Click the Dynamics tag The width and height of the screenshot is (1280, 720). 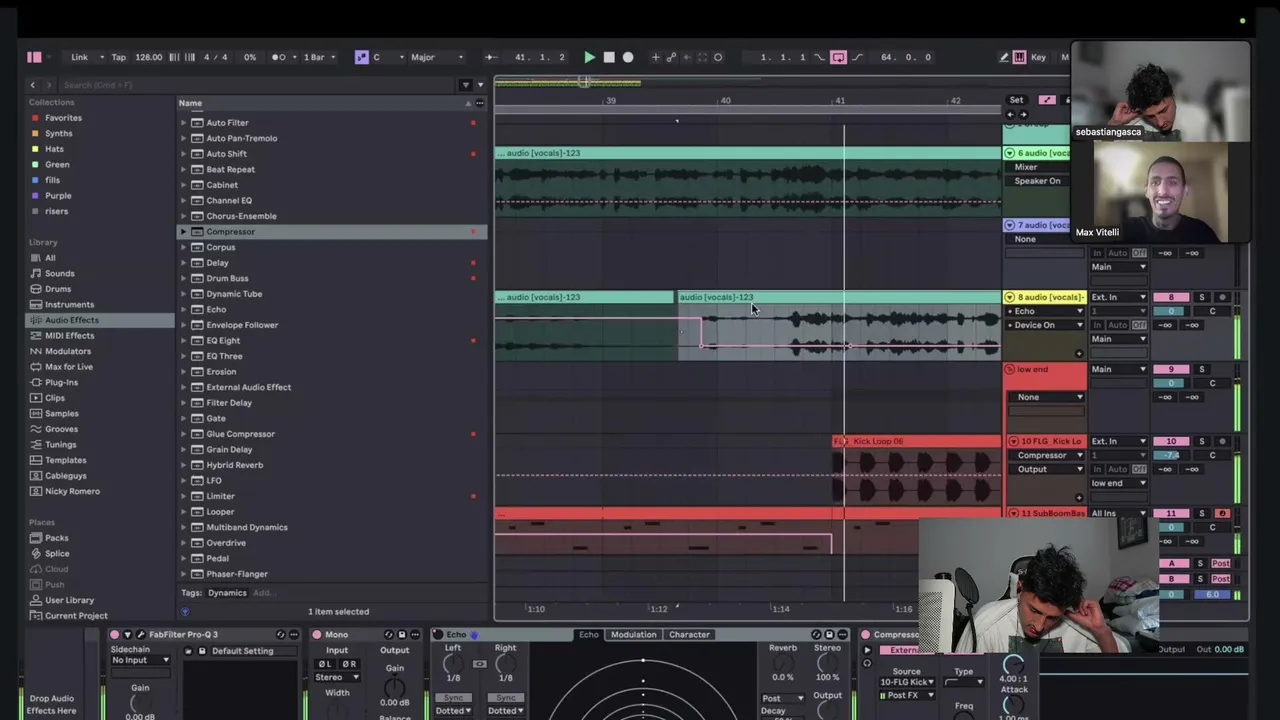coord(227,593)
